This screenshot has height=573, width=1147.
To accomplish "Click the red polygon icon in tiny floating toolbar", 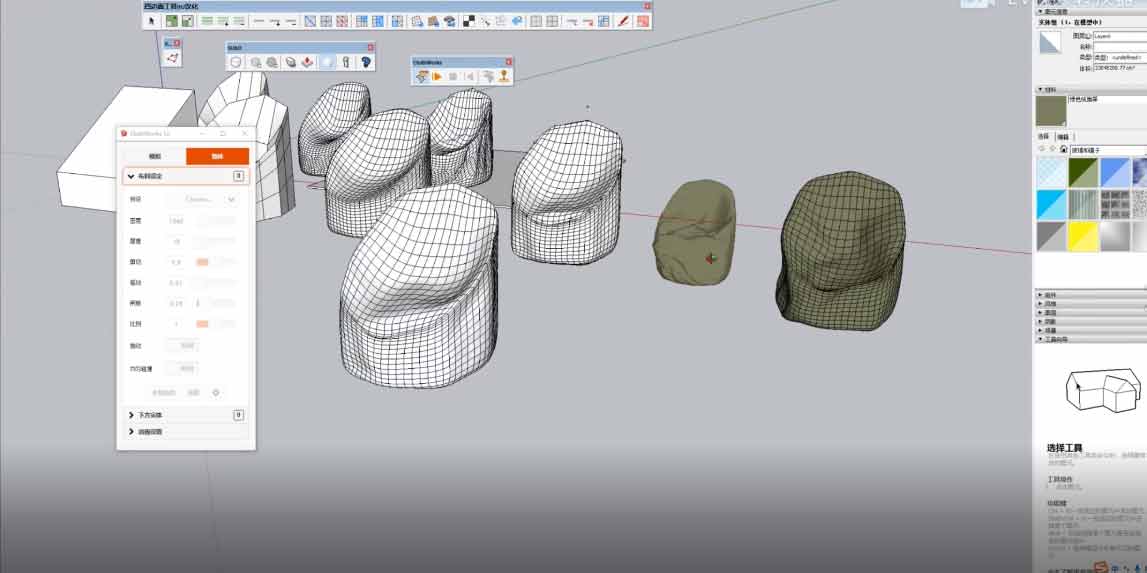I will tap(172, 59).
